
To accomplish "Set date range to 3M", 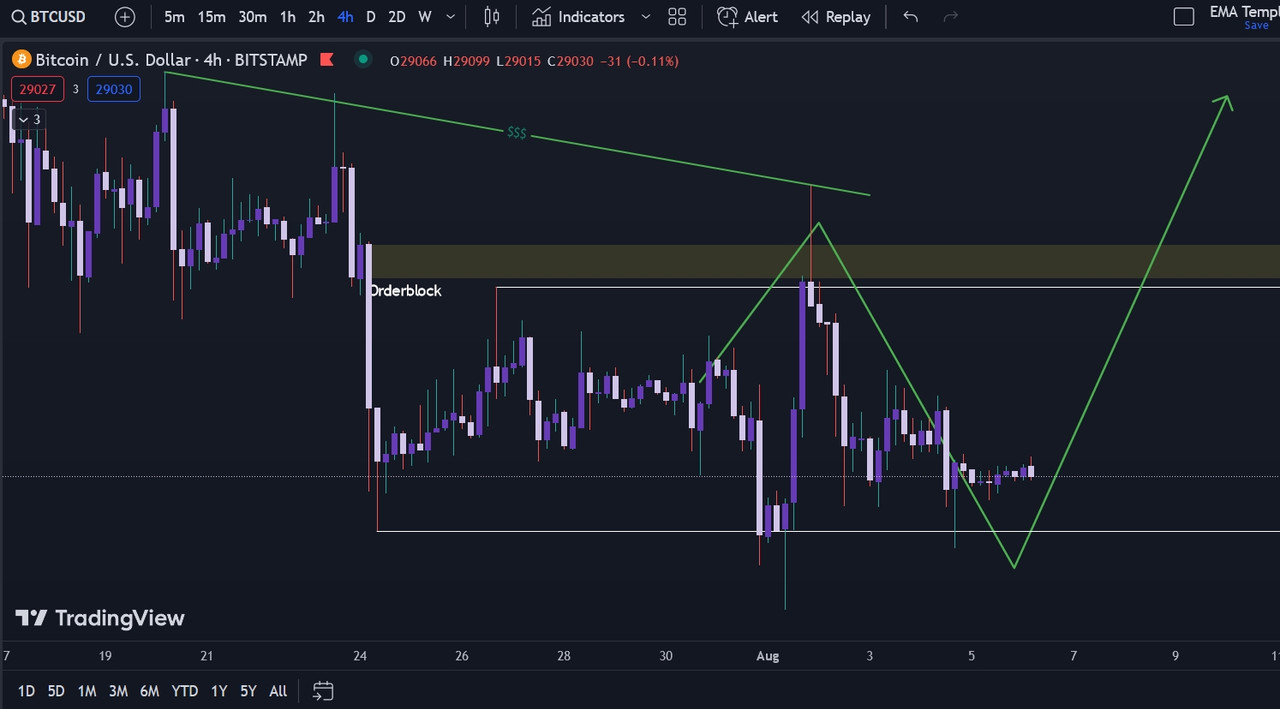I will pyautogui.click(x=118, y=690).
